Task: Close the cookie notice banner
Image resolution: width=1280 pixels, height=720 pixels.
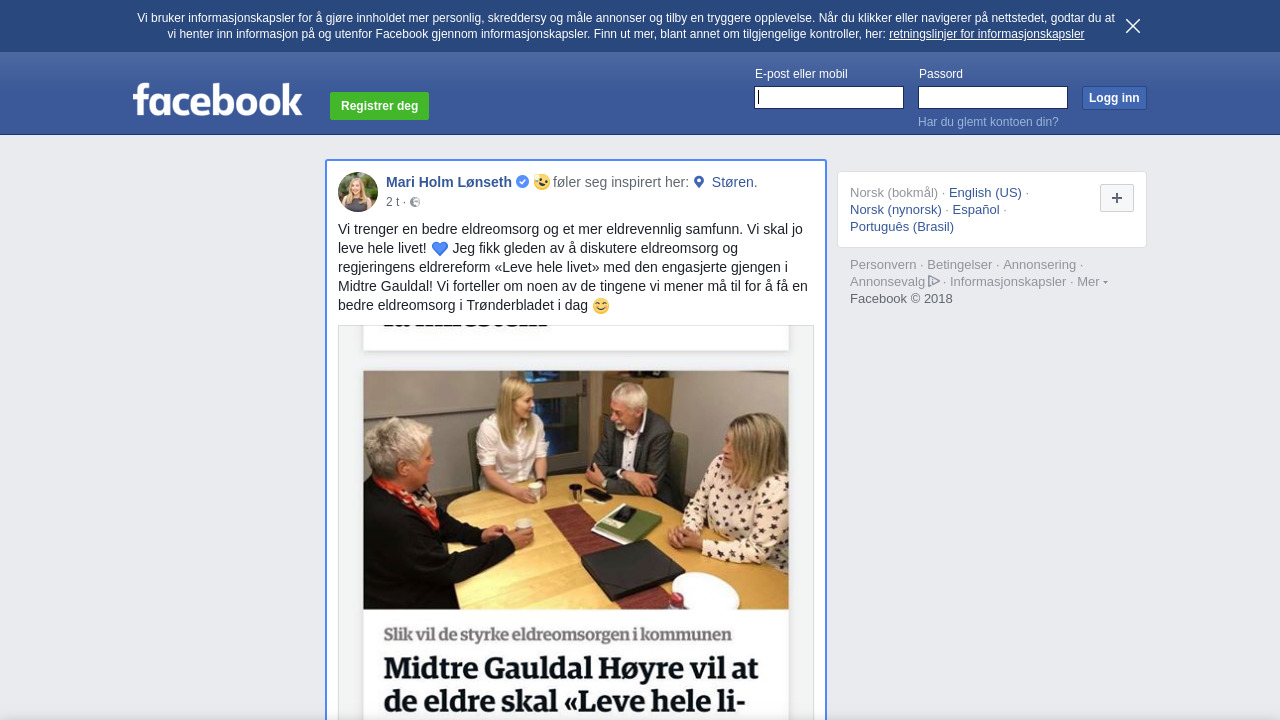Action: point(1133,26)
